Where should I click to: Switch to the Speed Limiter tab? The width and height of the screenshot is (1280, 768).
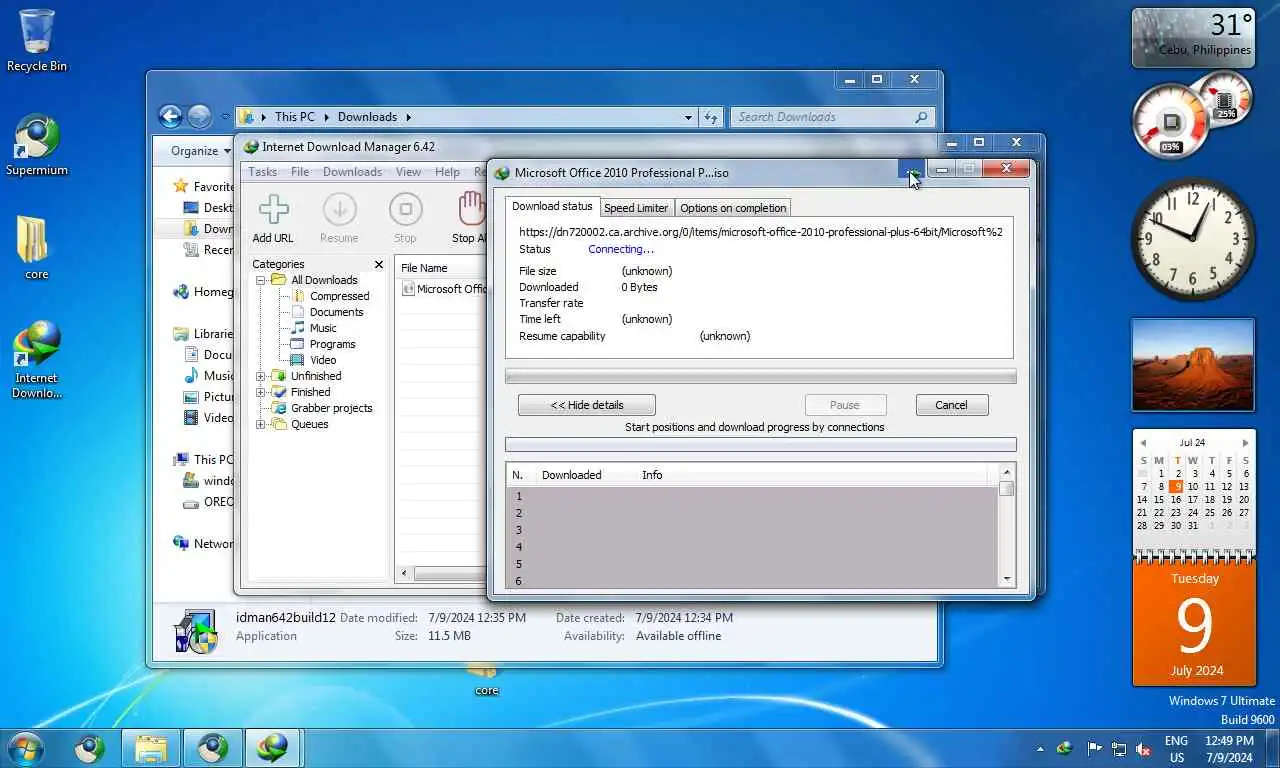click(636, 208)
